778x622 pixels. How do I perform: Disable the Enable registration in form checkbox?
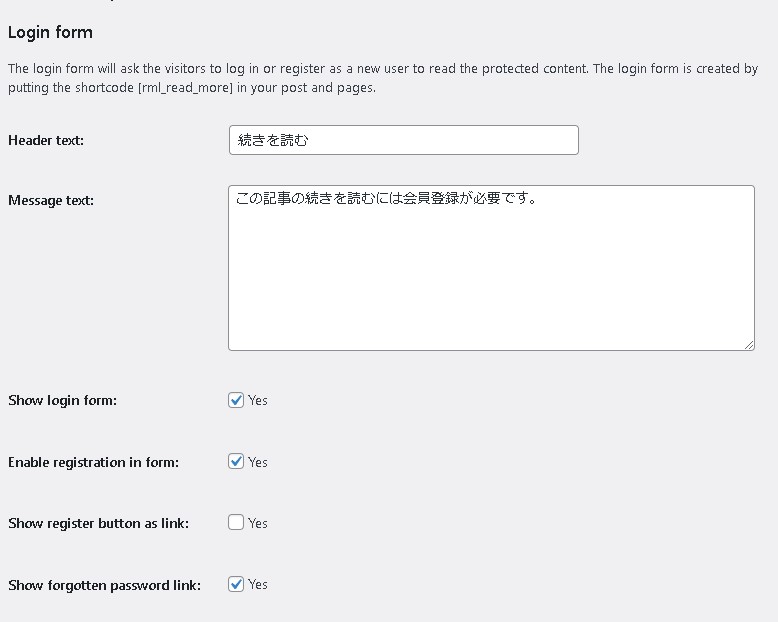click(236, 462)
